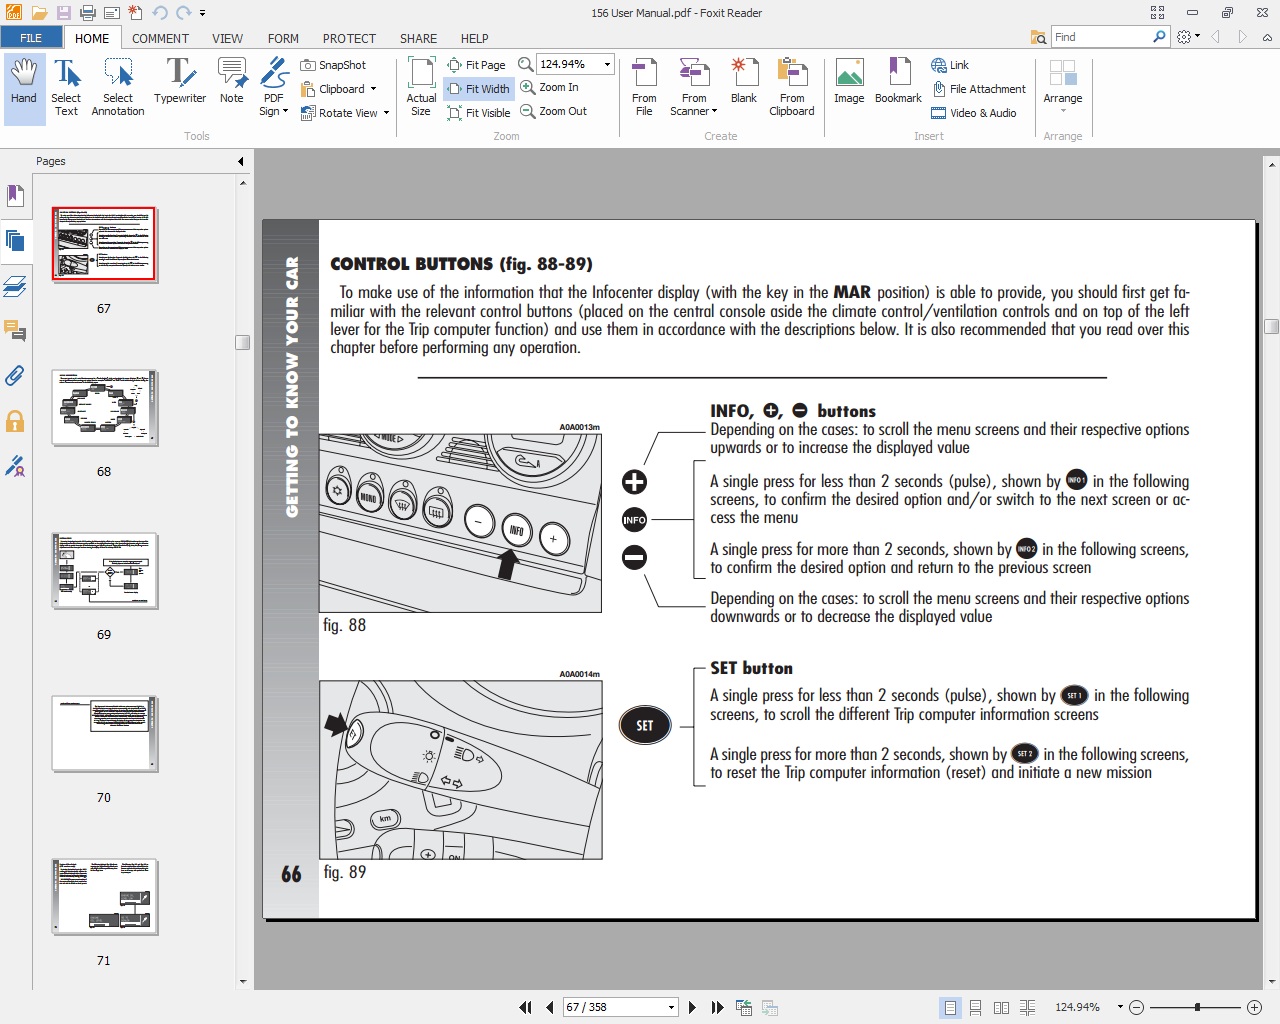Expand the zoom percentage dropdown
The width and height of the screenshot is (1280, 1024).
pyautogui.click(x=607, y=64)
